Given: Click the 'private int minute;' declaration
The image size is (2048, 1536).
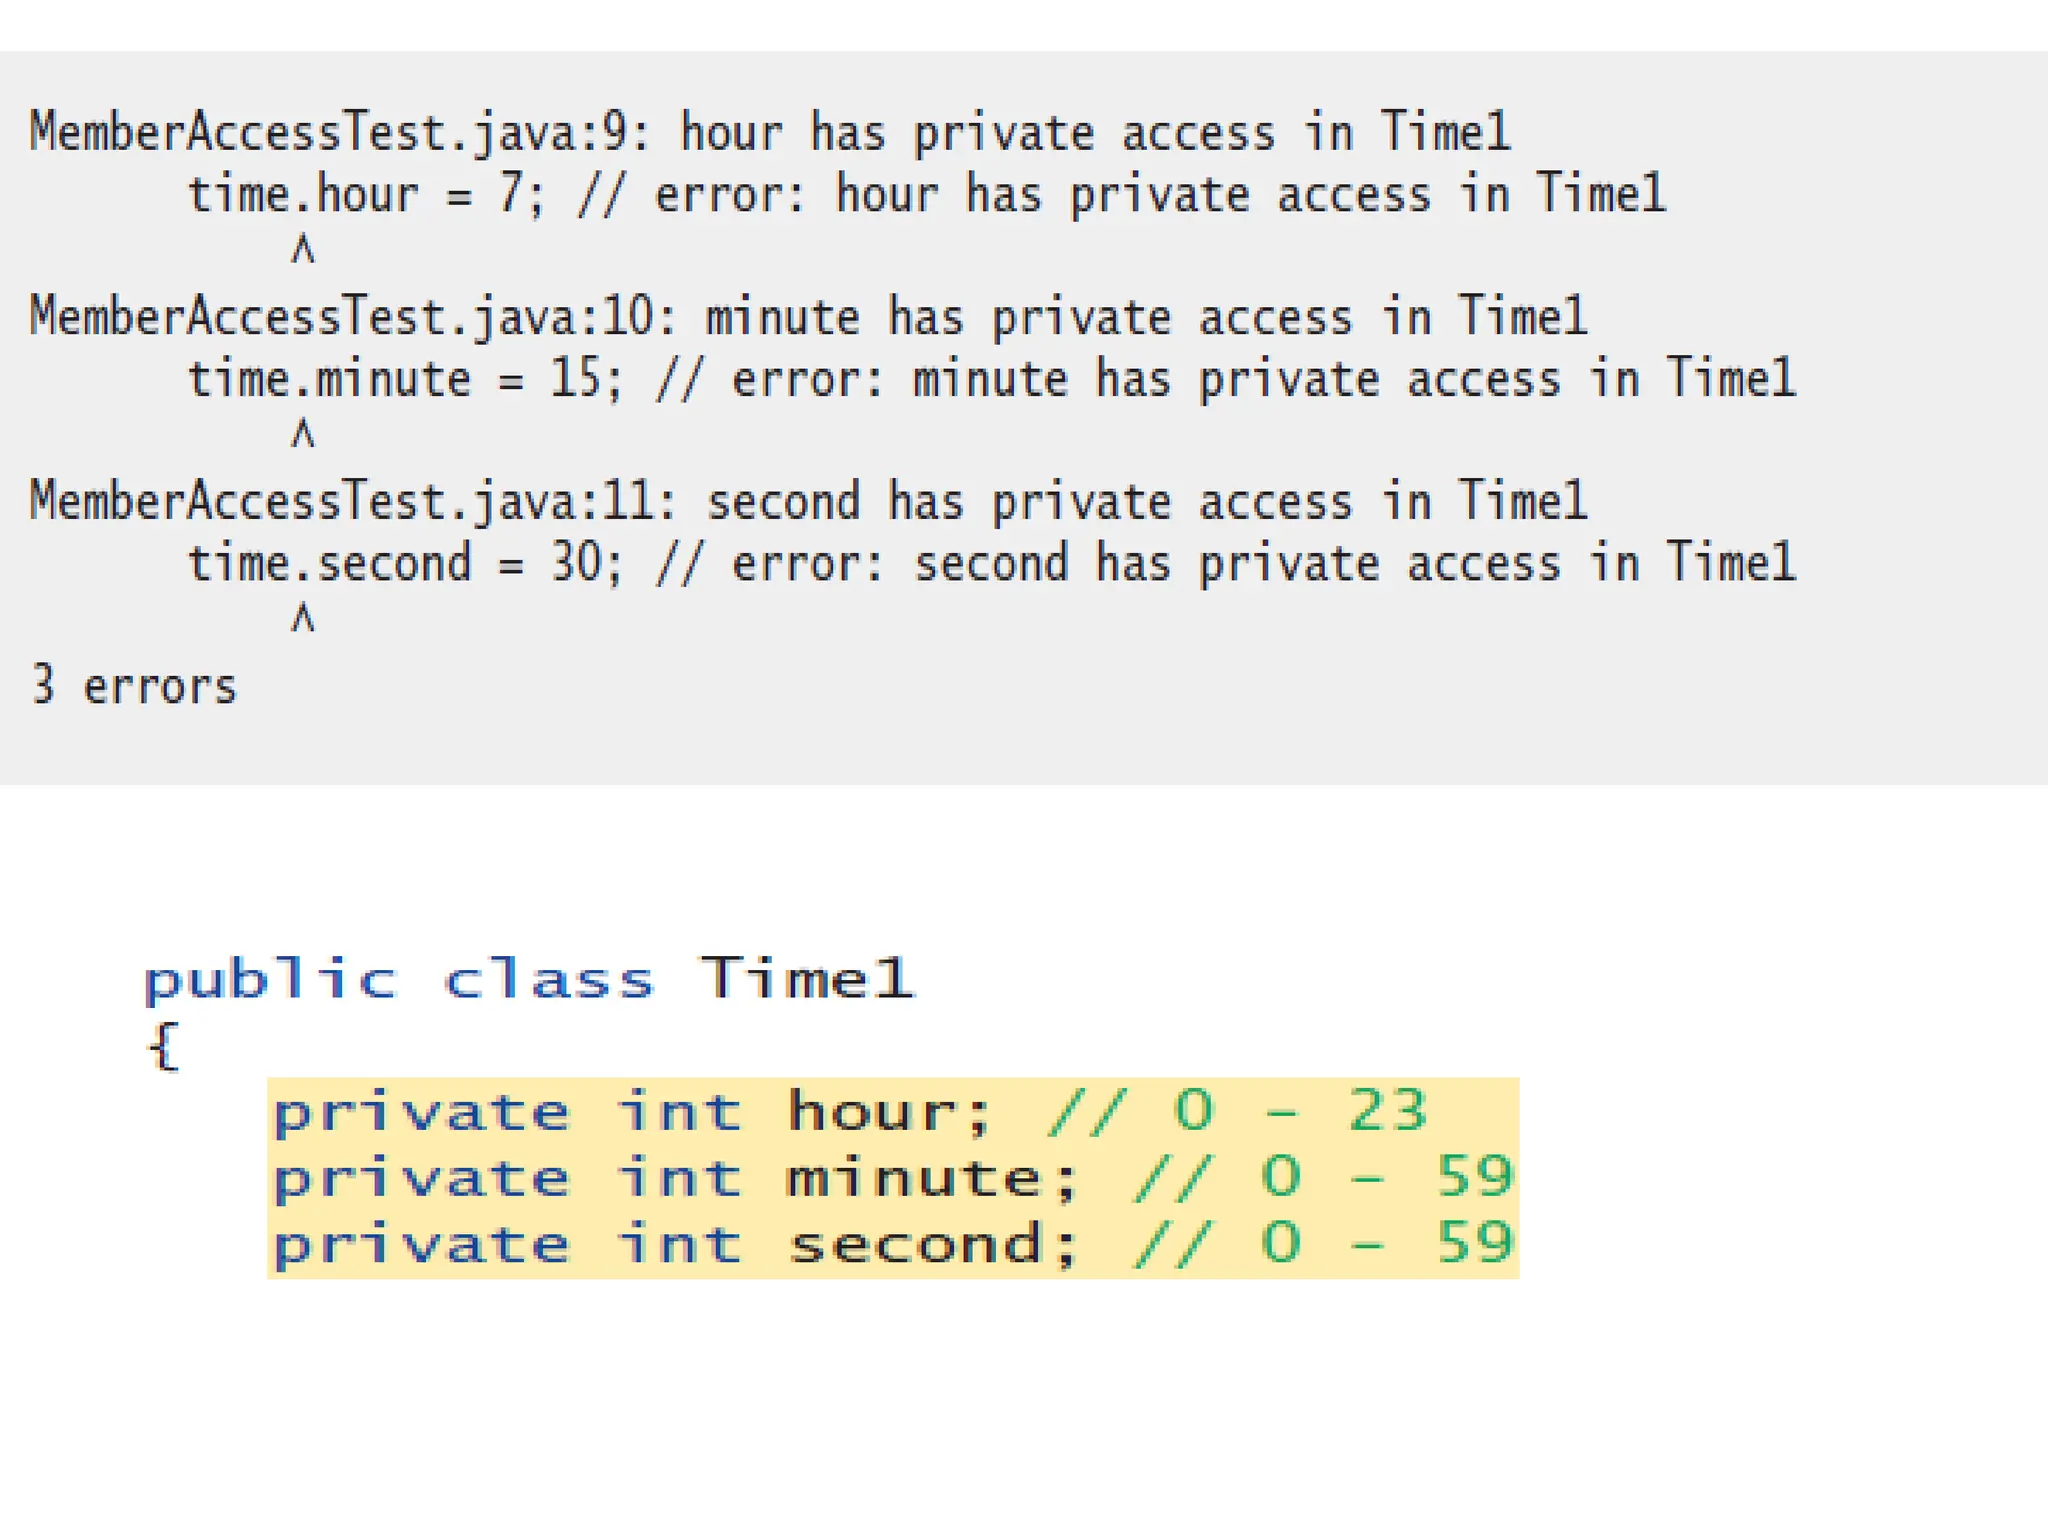Looking at the screenshot, I should pos(676,1178).
